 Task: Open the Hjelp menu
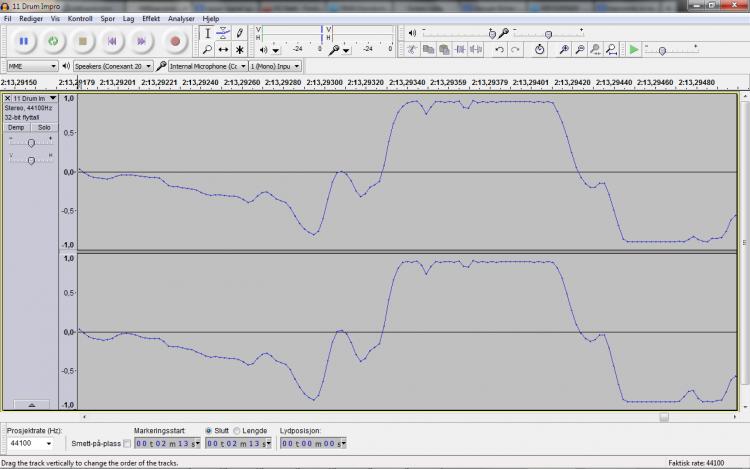click(210, 19)
